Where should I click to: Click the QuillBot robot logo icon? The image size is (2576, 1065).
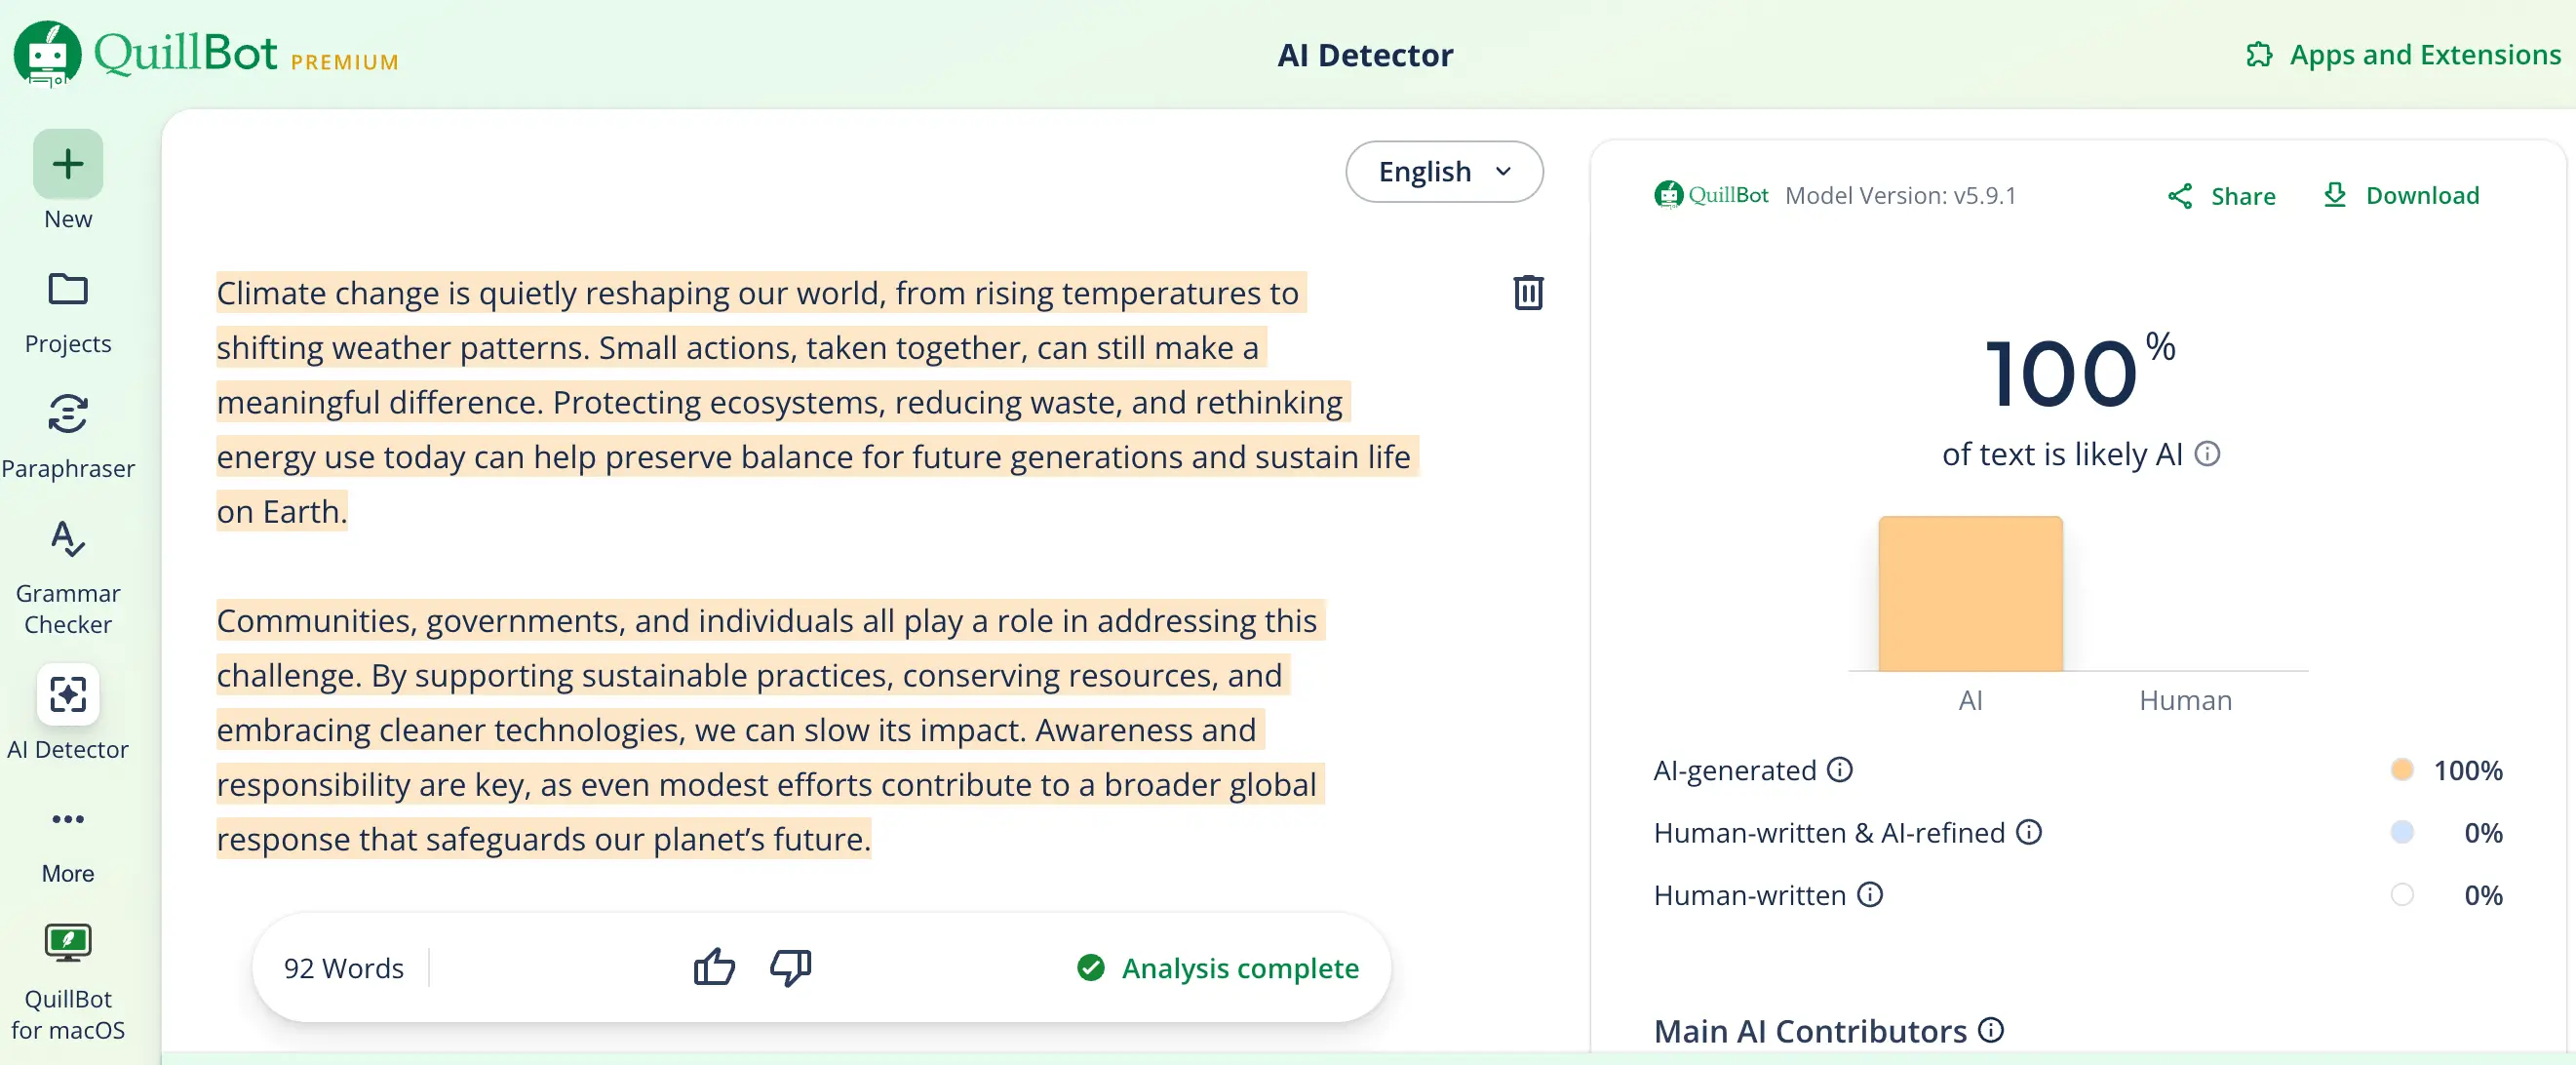pos(47,54)
